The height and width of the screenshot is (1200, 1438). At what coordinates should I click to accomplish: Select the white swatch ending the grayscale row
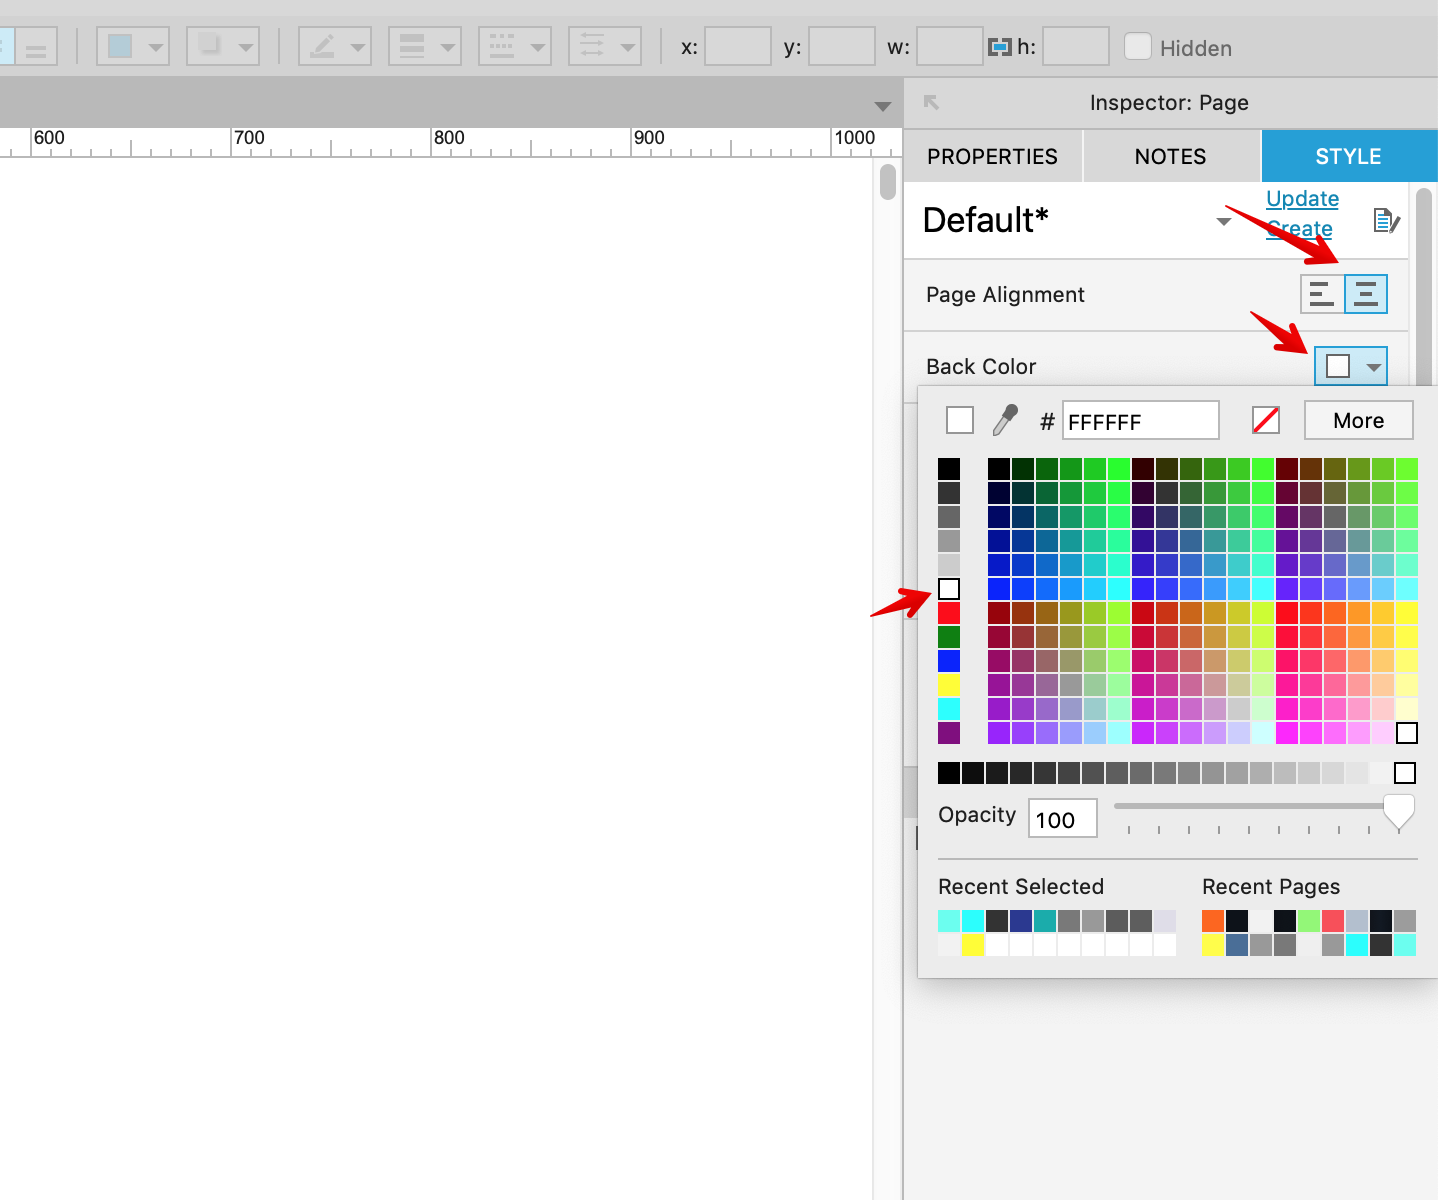(1405, 773)
